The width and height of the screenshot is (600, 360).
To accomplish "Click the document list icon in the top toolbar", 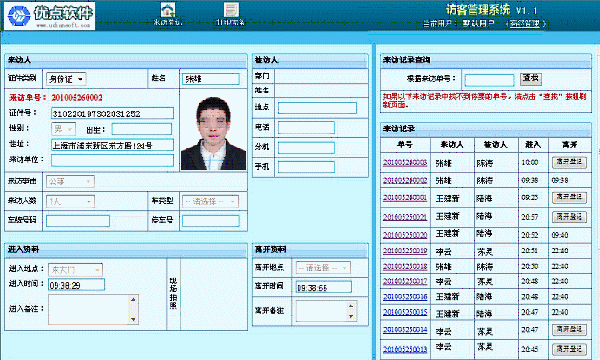I will pyautogui.click(x=231, y=10).
